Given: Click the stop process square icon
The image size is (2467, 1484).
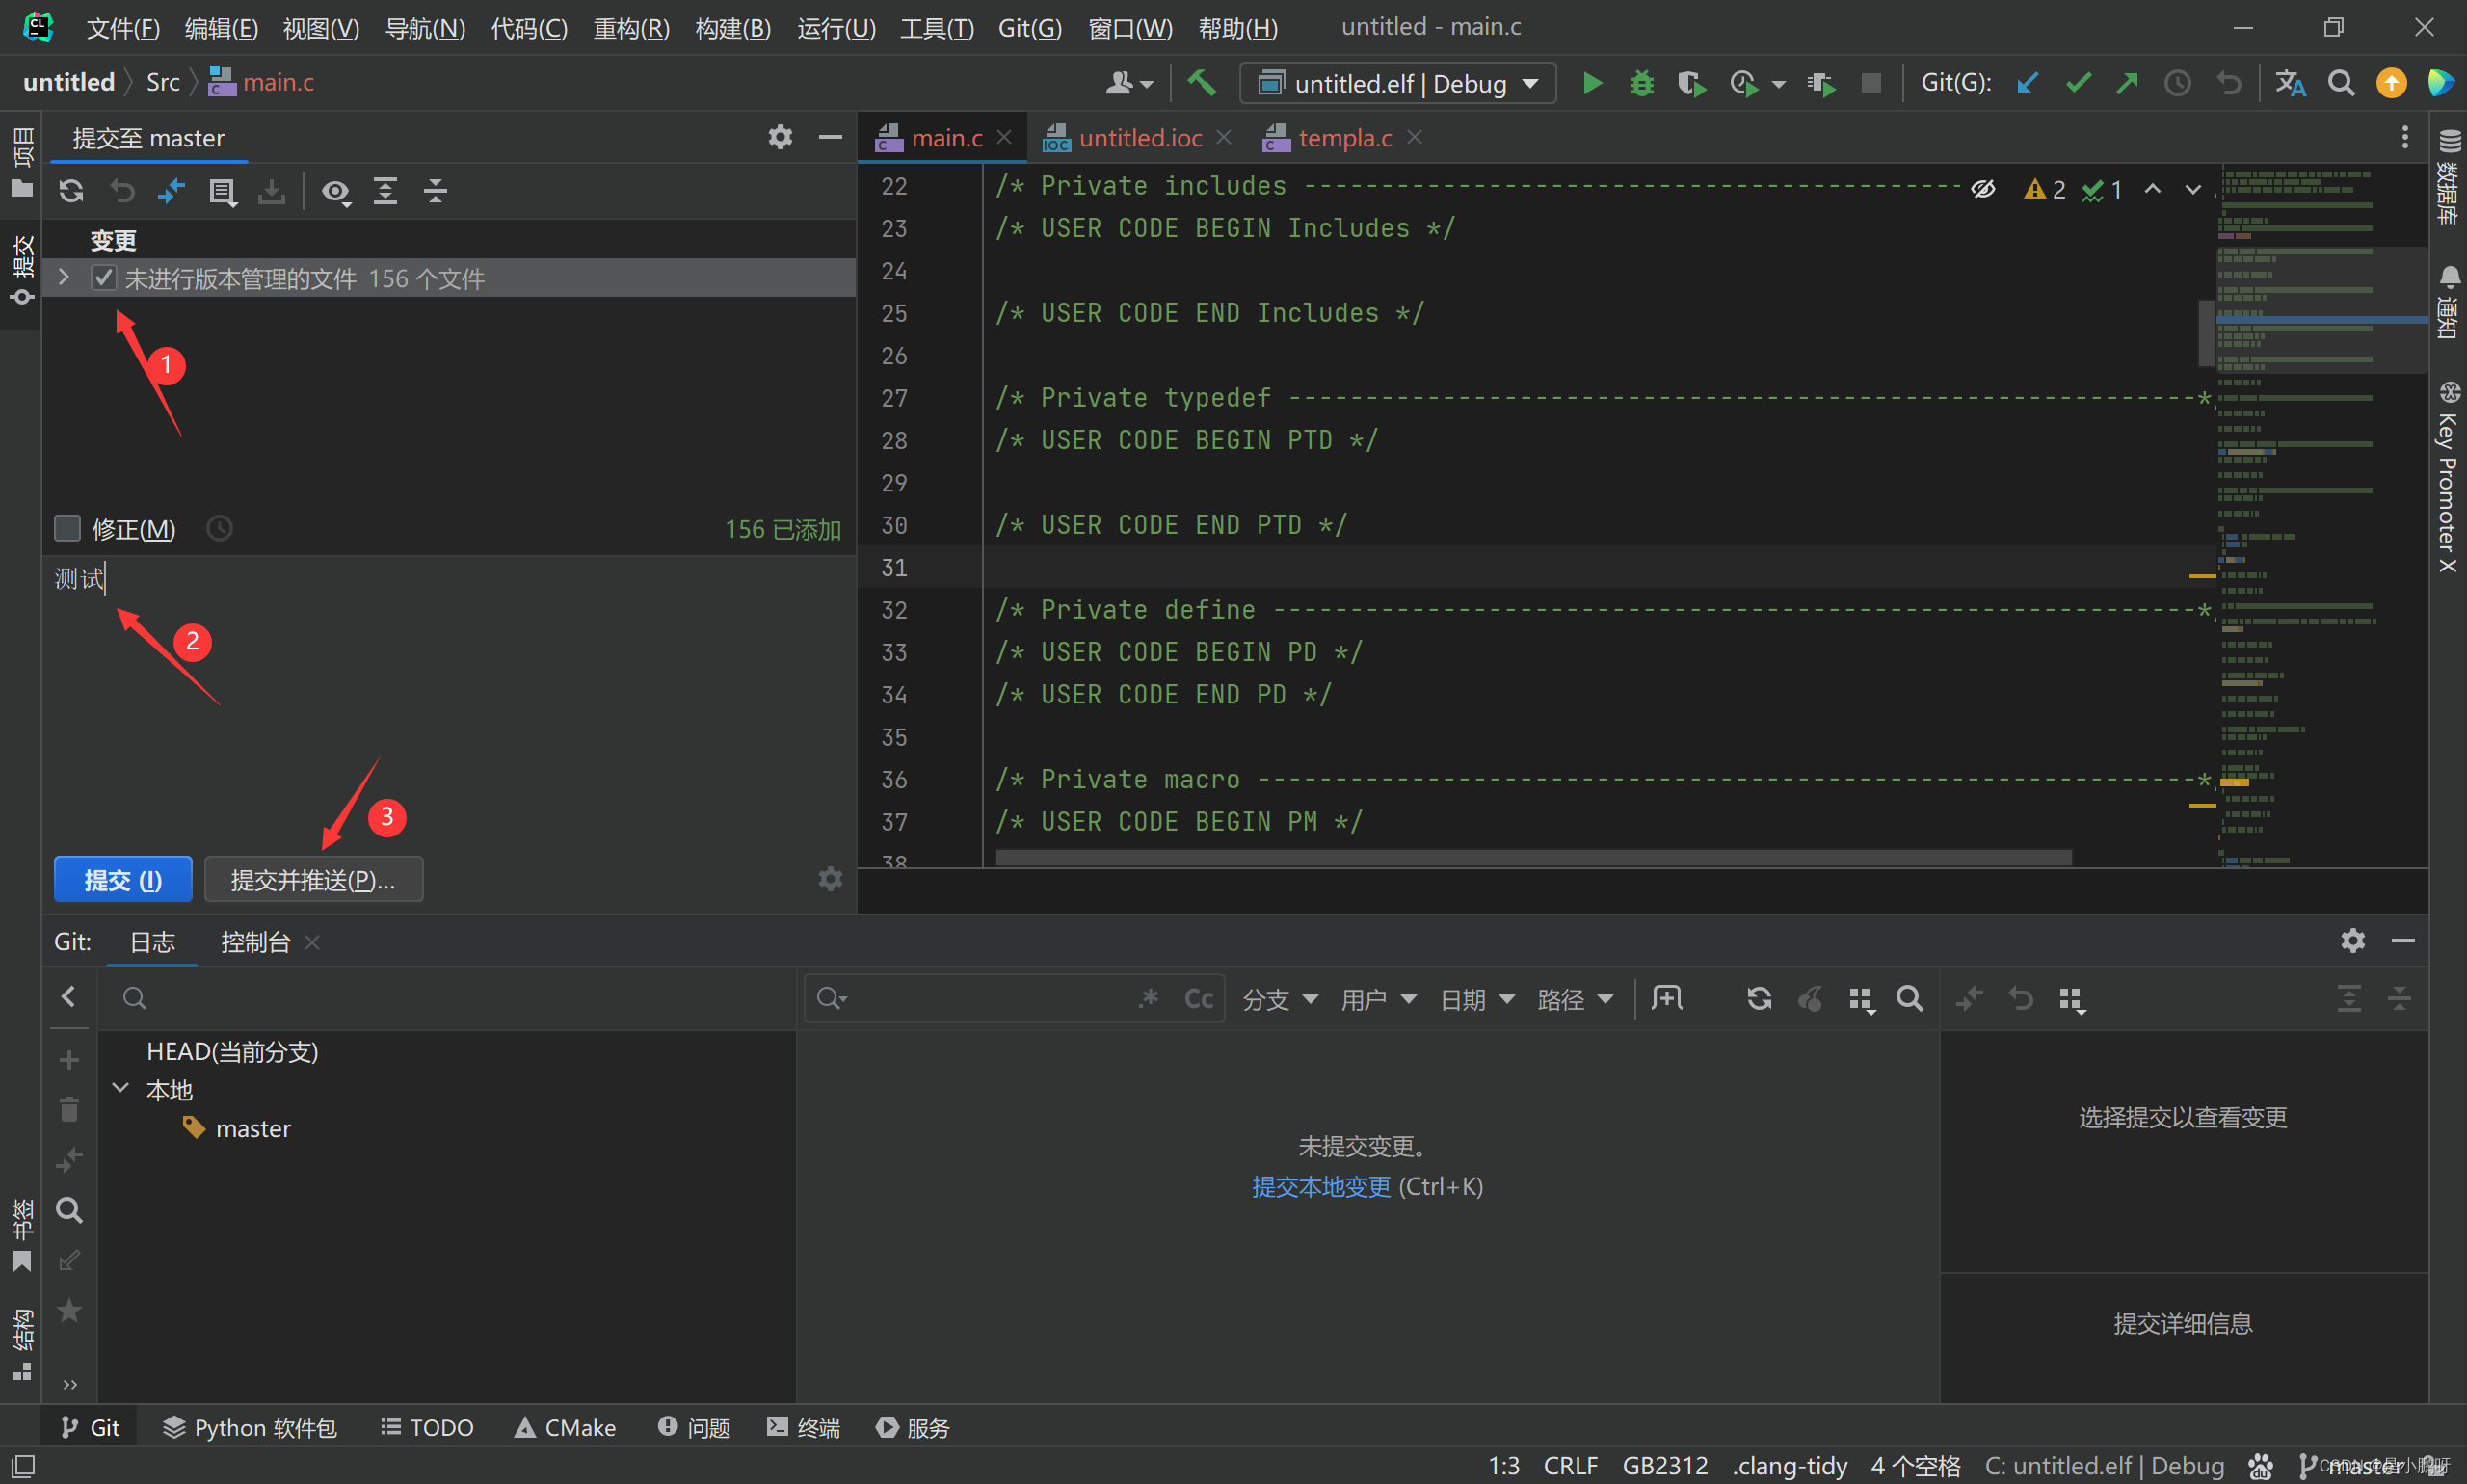Looking at the screenshot, I should tap(1871, 83).
